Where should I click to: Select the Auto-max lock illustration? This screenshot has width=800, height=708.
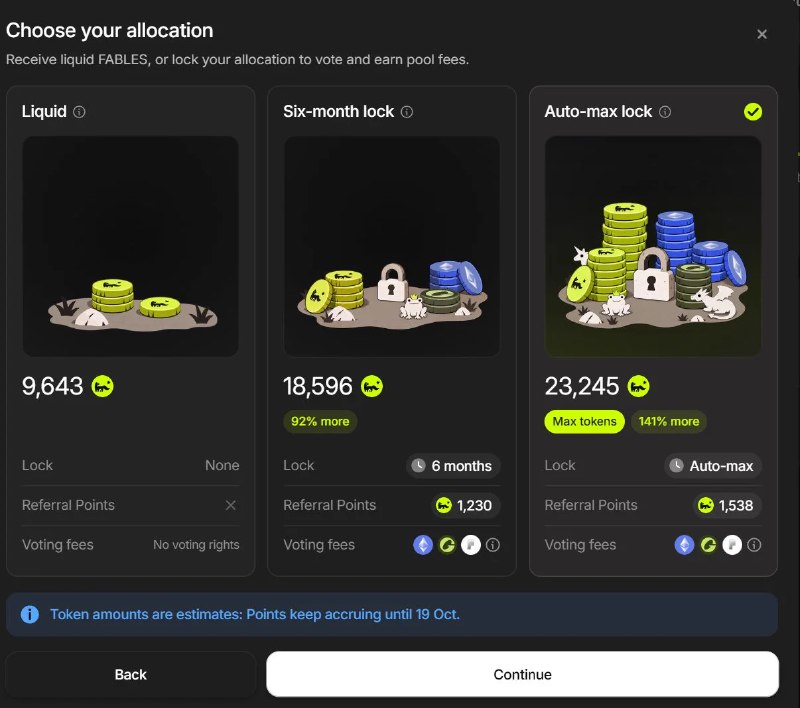(653, 246)
